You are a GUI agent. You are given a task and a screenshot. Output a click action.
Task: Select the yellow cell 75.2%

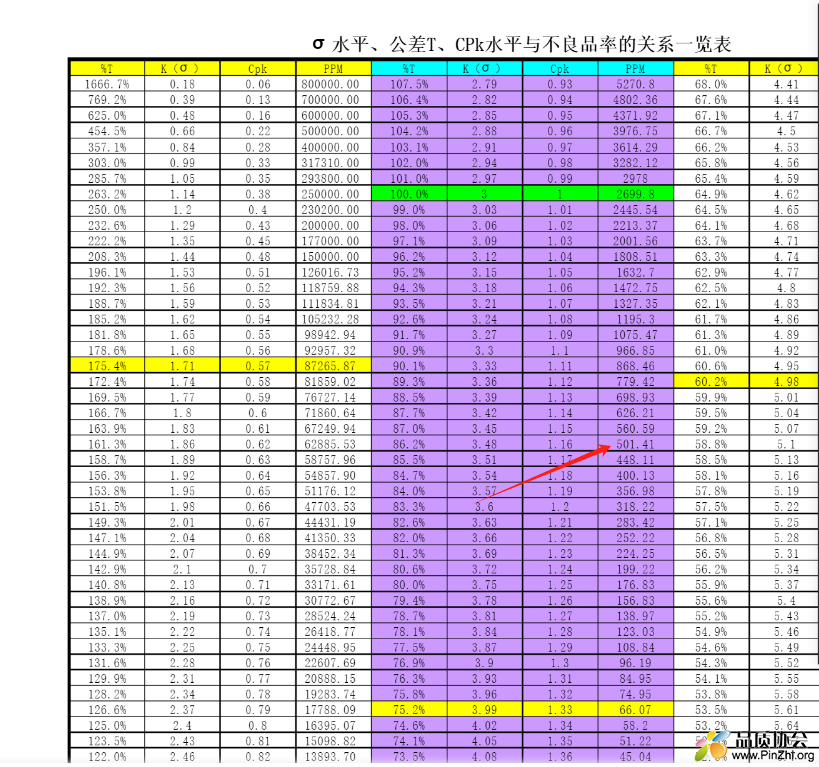(x=409, y=710)
